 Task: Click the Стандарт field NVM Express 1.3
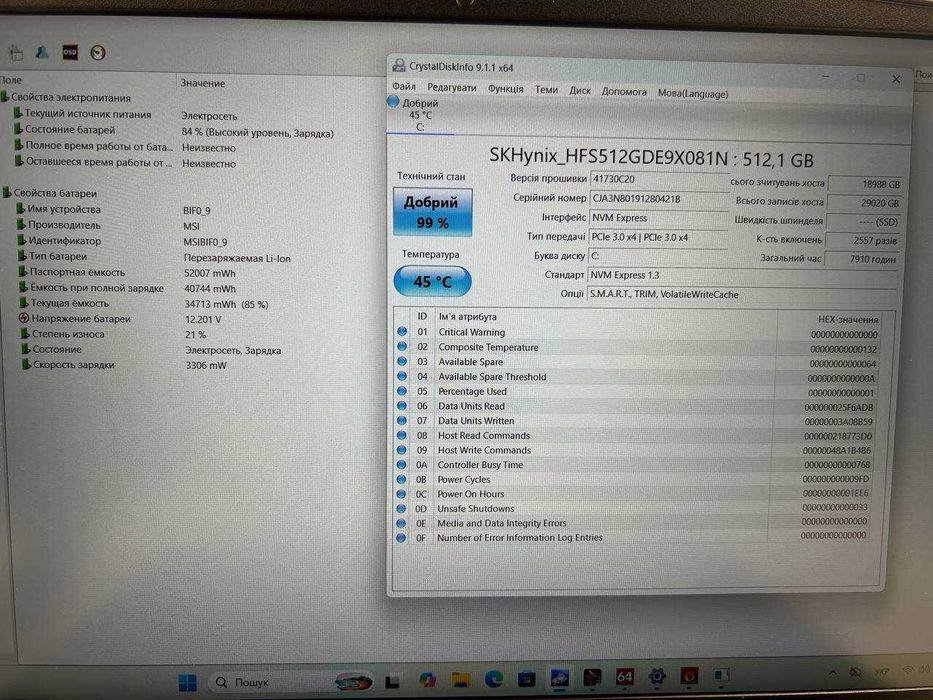742,276
